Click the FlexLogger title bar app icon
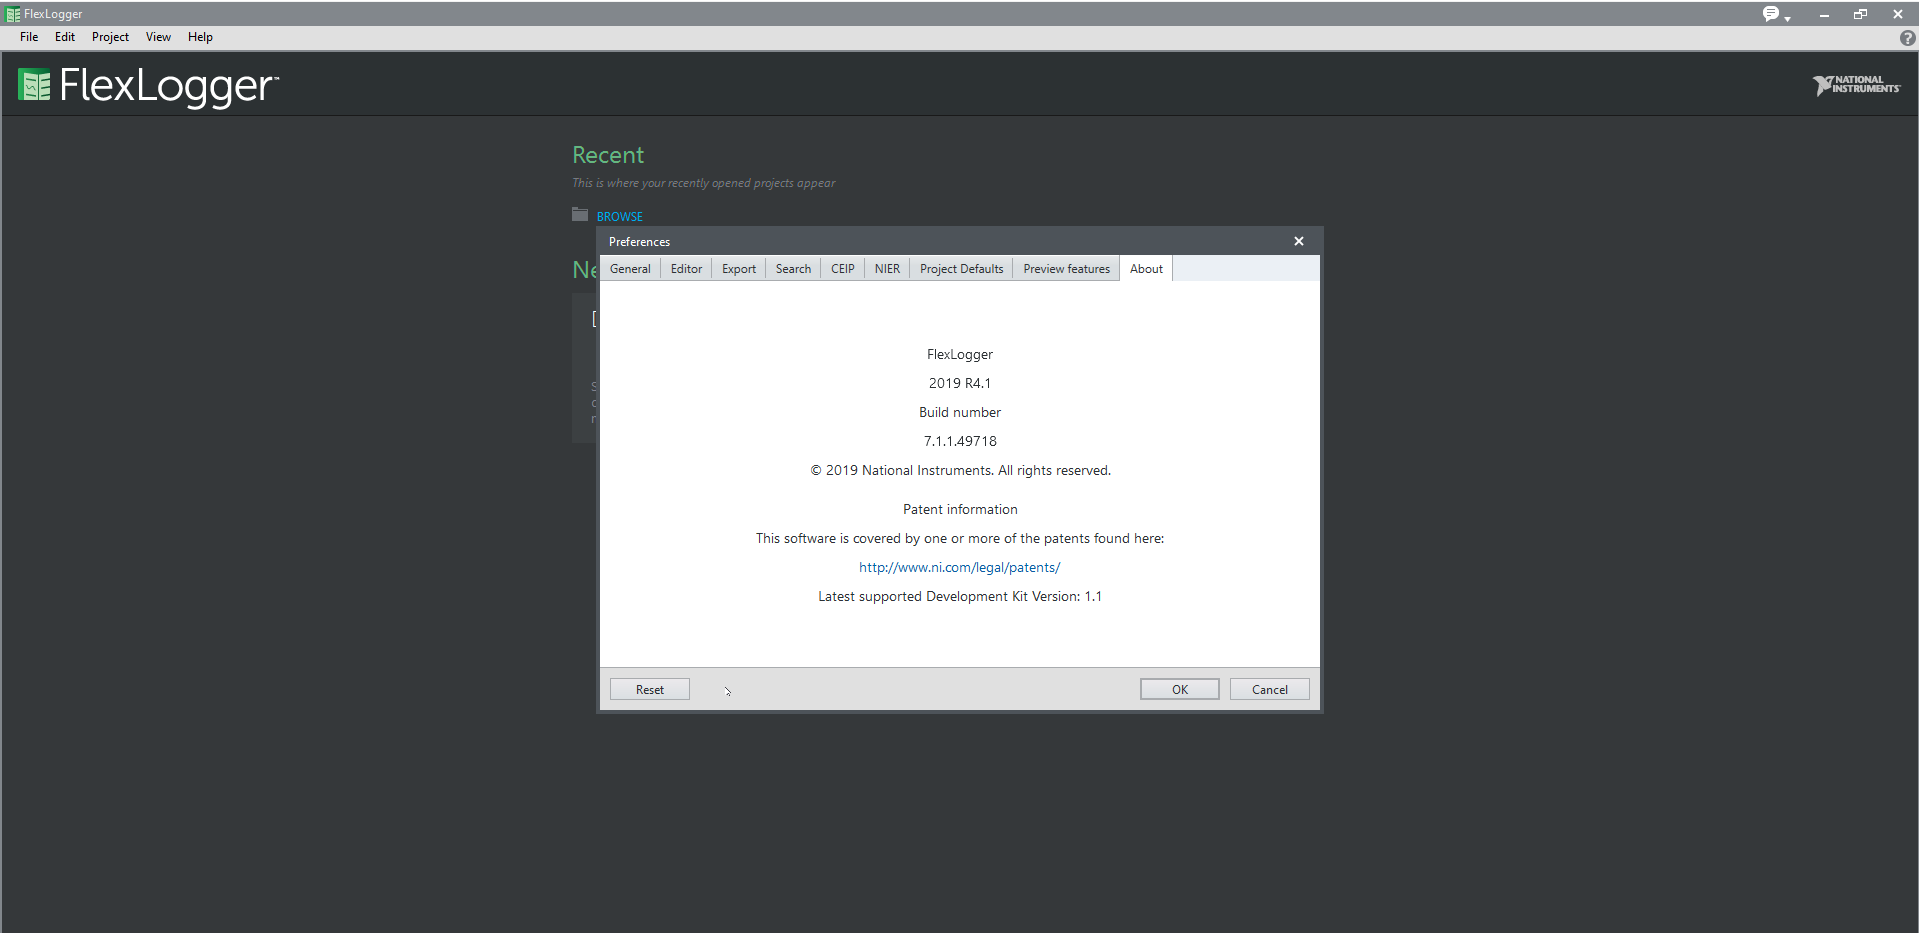The height and width of the screenshot is (933, 1919). tap(12, 14)
